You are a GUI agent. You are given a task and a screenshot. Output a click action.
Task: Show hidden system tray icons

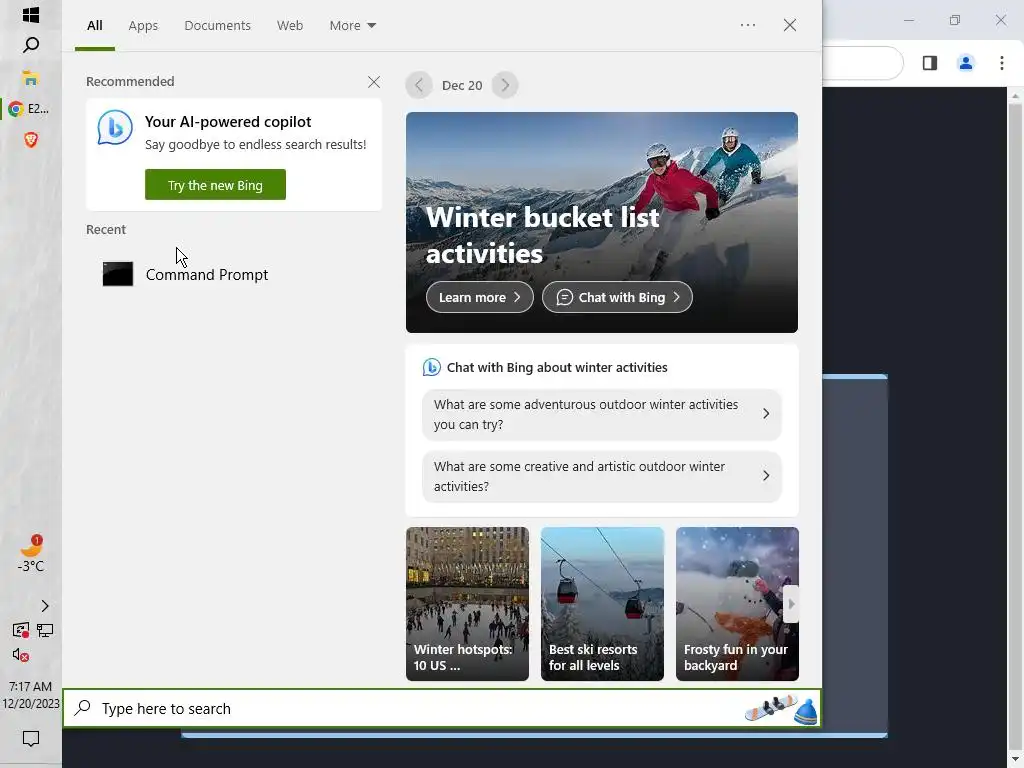[44, 606]
